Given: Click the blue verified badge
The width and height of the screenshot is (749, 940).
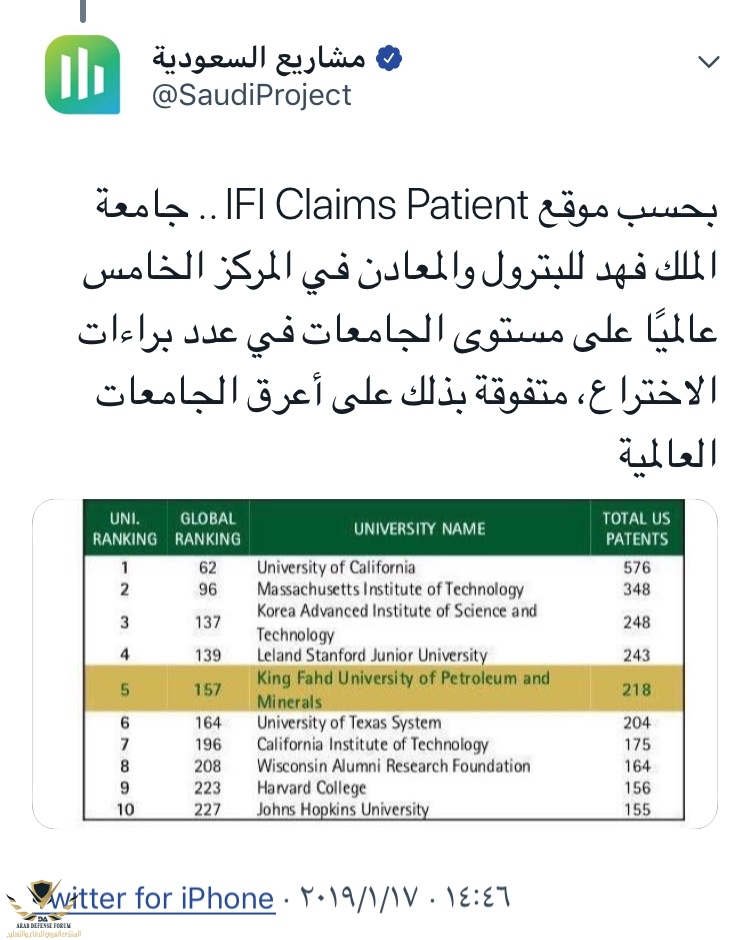Looking at the screenshot, I should pyautogui.click(x=388, y=59).
